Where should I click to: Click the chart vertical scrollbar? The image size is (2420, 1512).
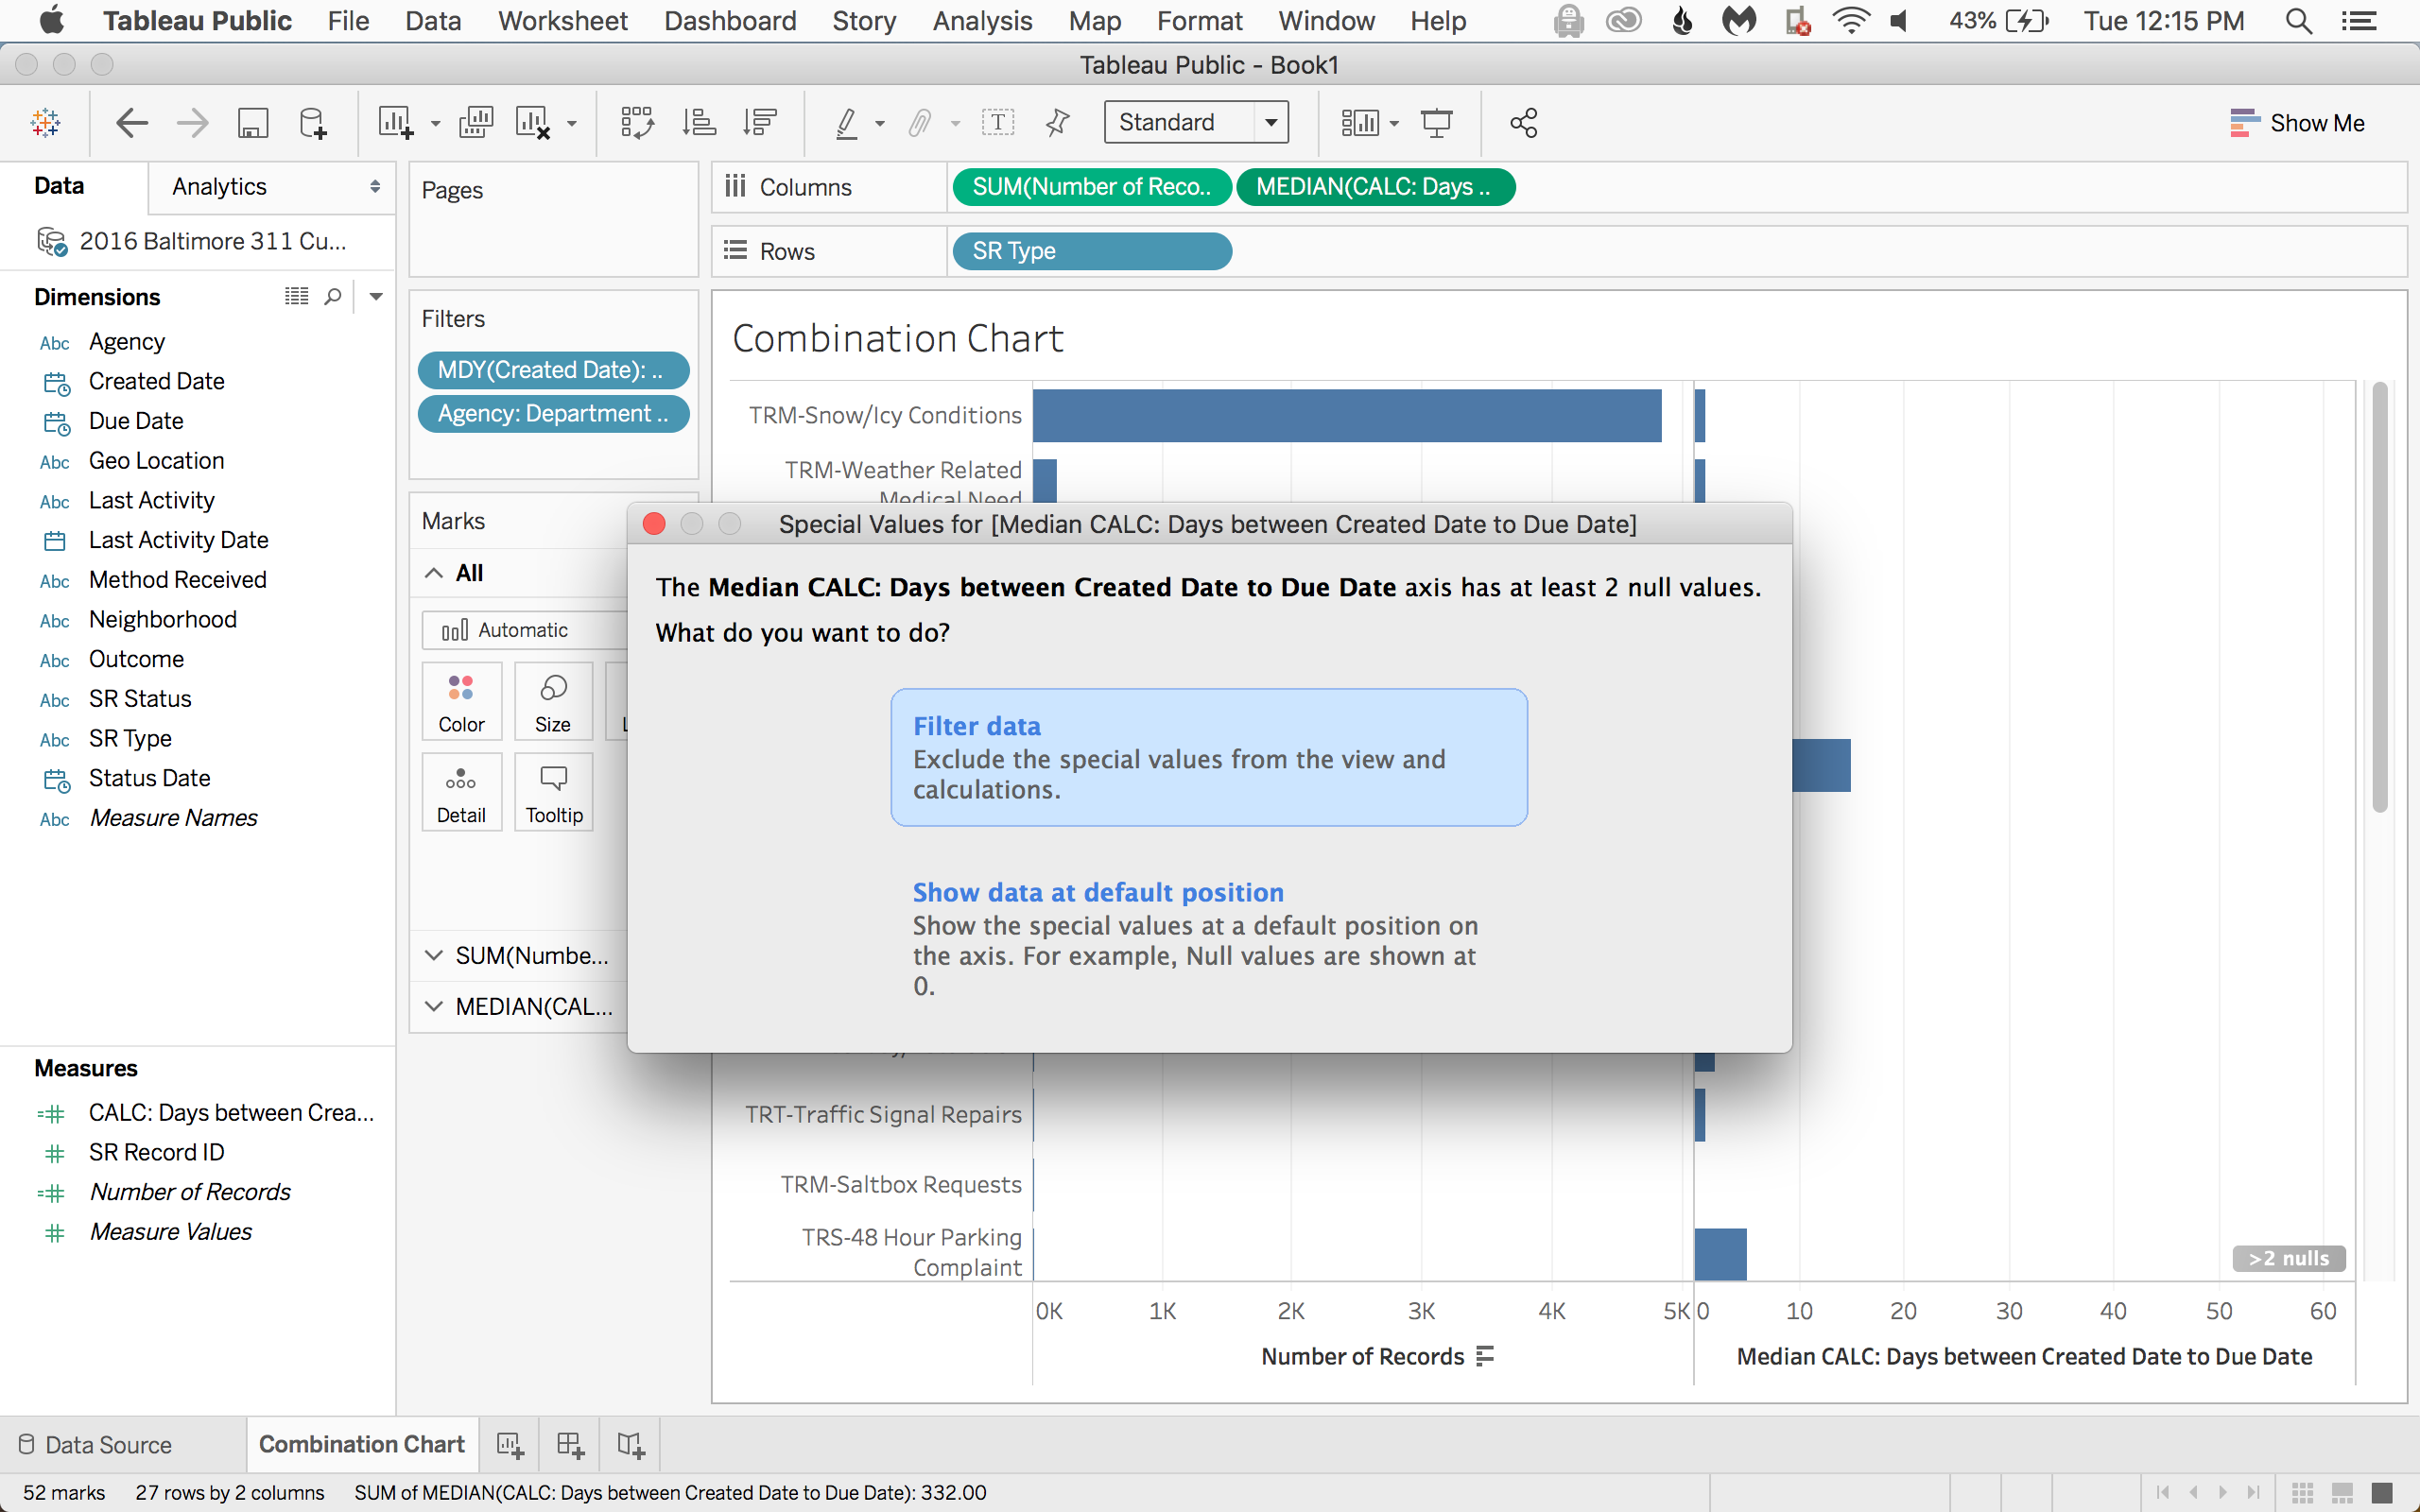click(2380, 598)
